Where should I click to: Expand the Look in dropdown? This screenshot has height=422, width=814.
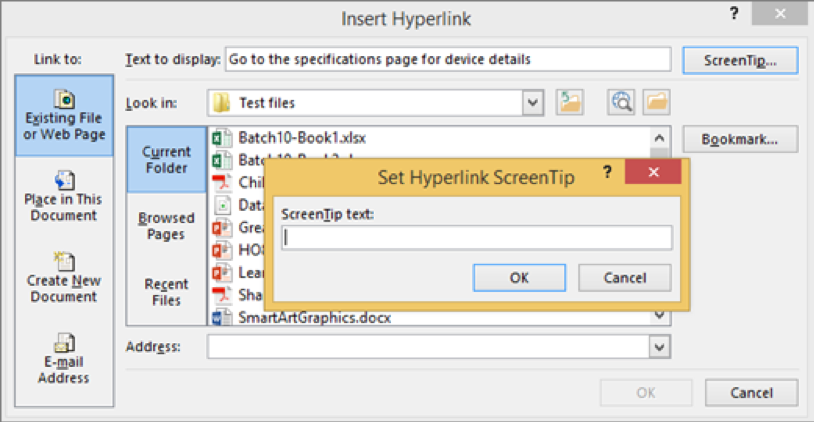coord(533,102)
